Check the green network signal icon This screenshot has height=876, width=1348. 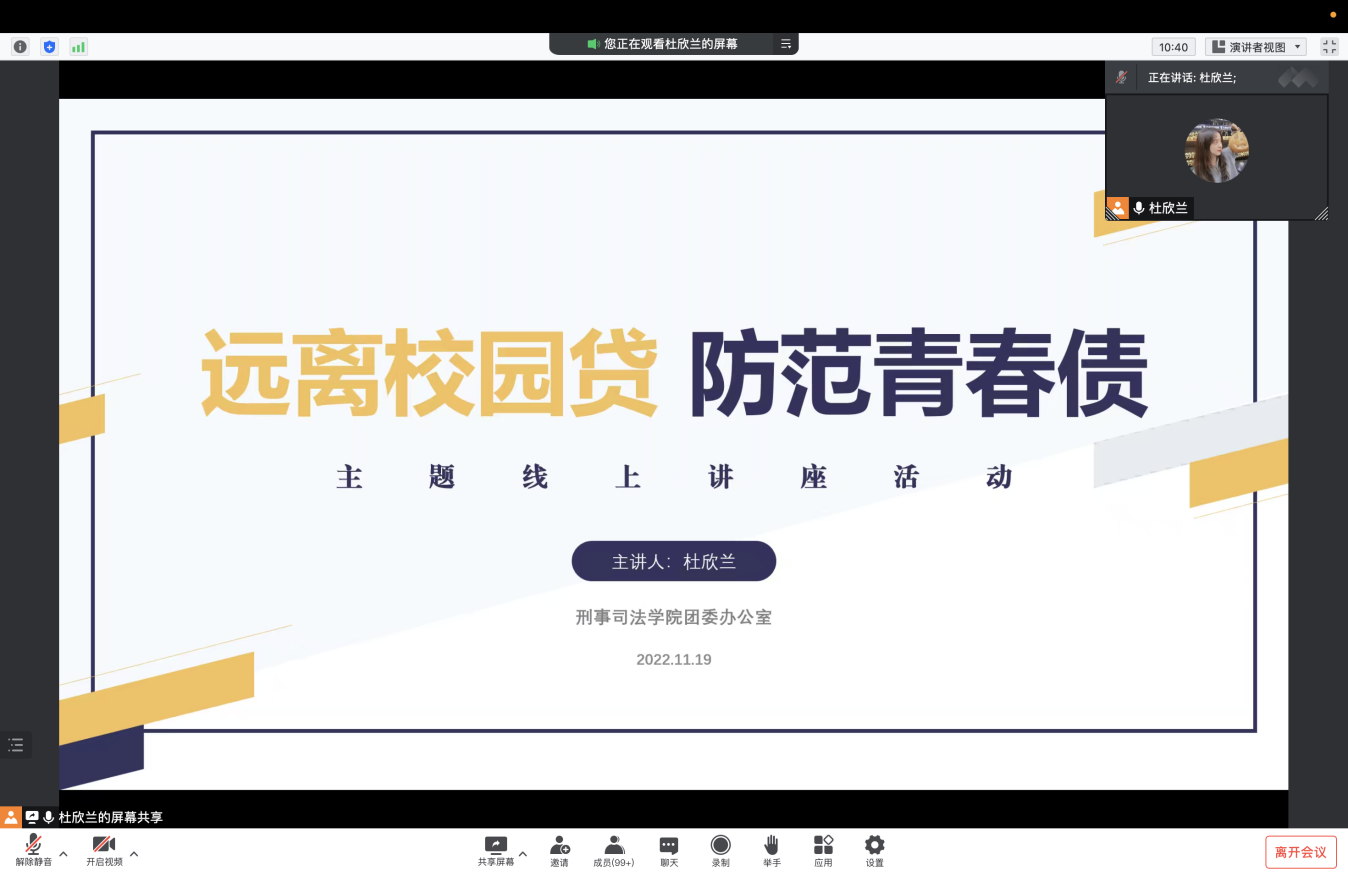coord(78,47)
